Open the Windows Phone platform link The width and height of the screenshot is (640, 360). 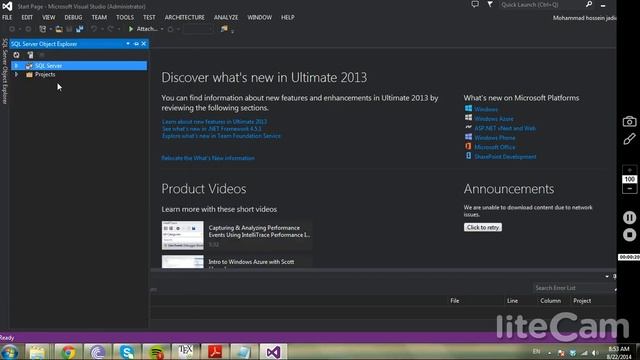coord(495,138)
